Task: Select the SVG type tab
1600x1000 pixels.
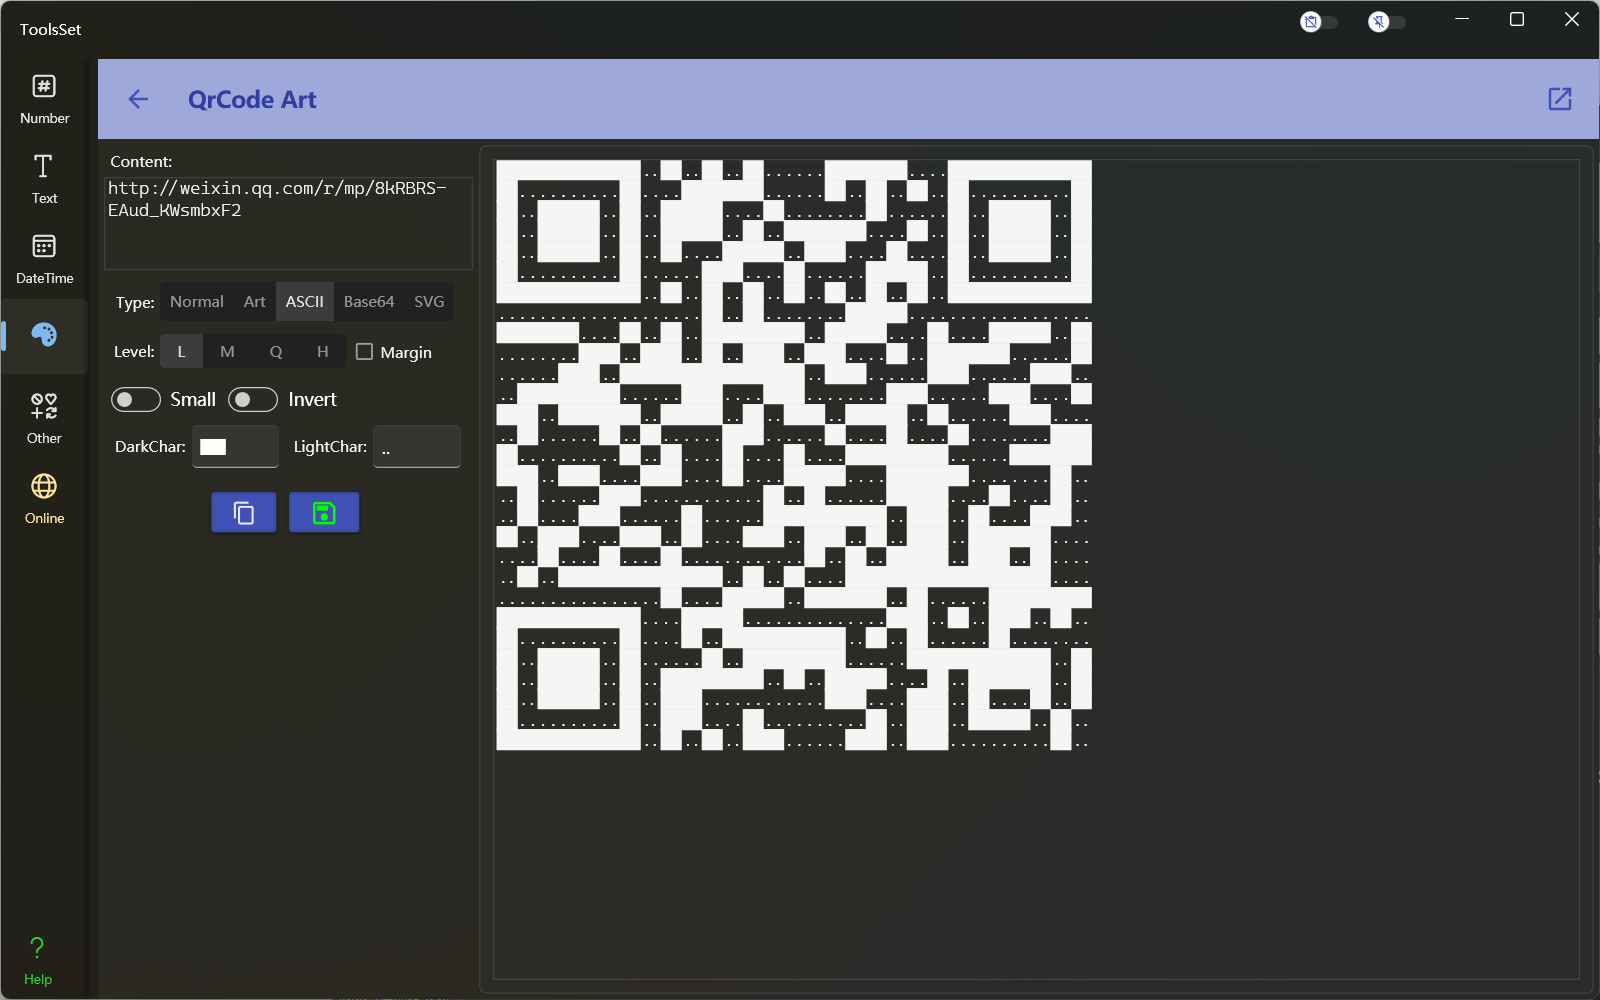Action: (x=429, y=302)
